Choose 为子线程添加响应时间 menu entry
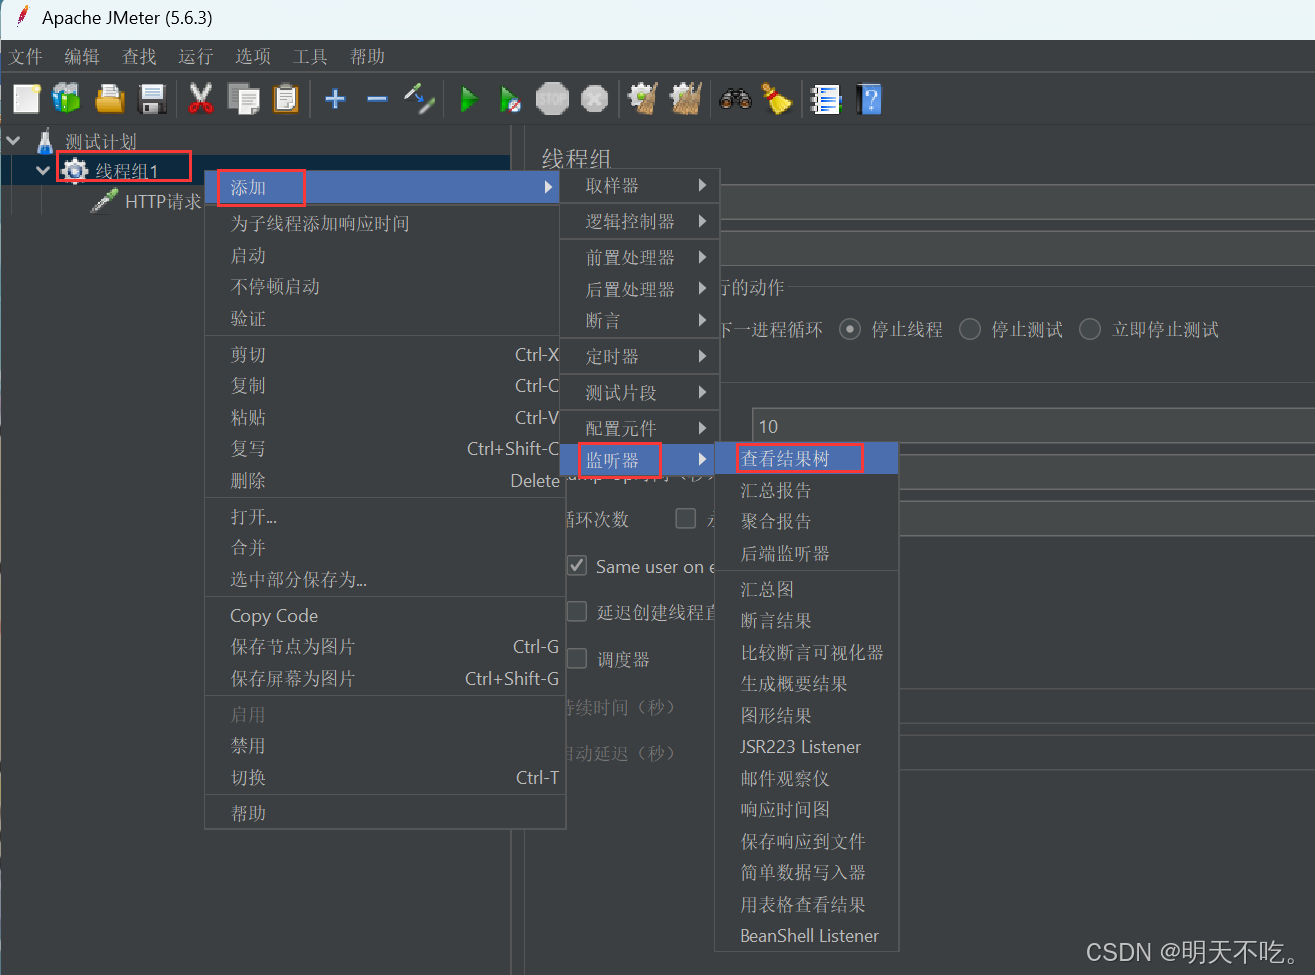Screen dimensions: 1315x975 point(385,223)
